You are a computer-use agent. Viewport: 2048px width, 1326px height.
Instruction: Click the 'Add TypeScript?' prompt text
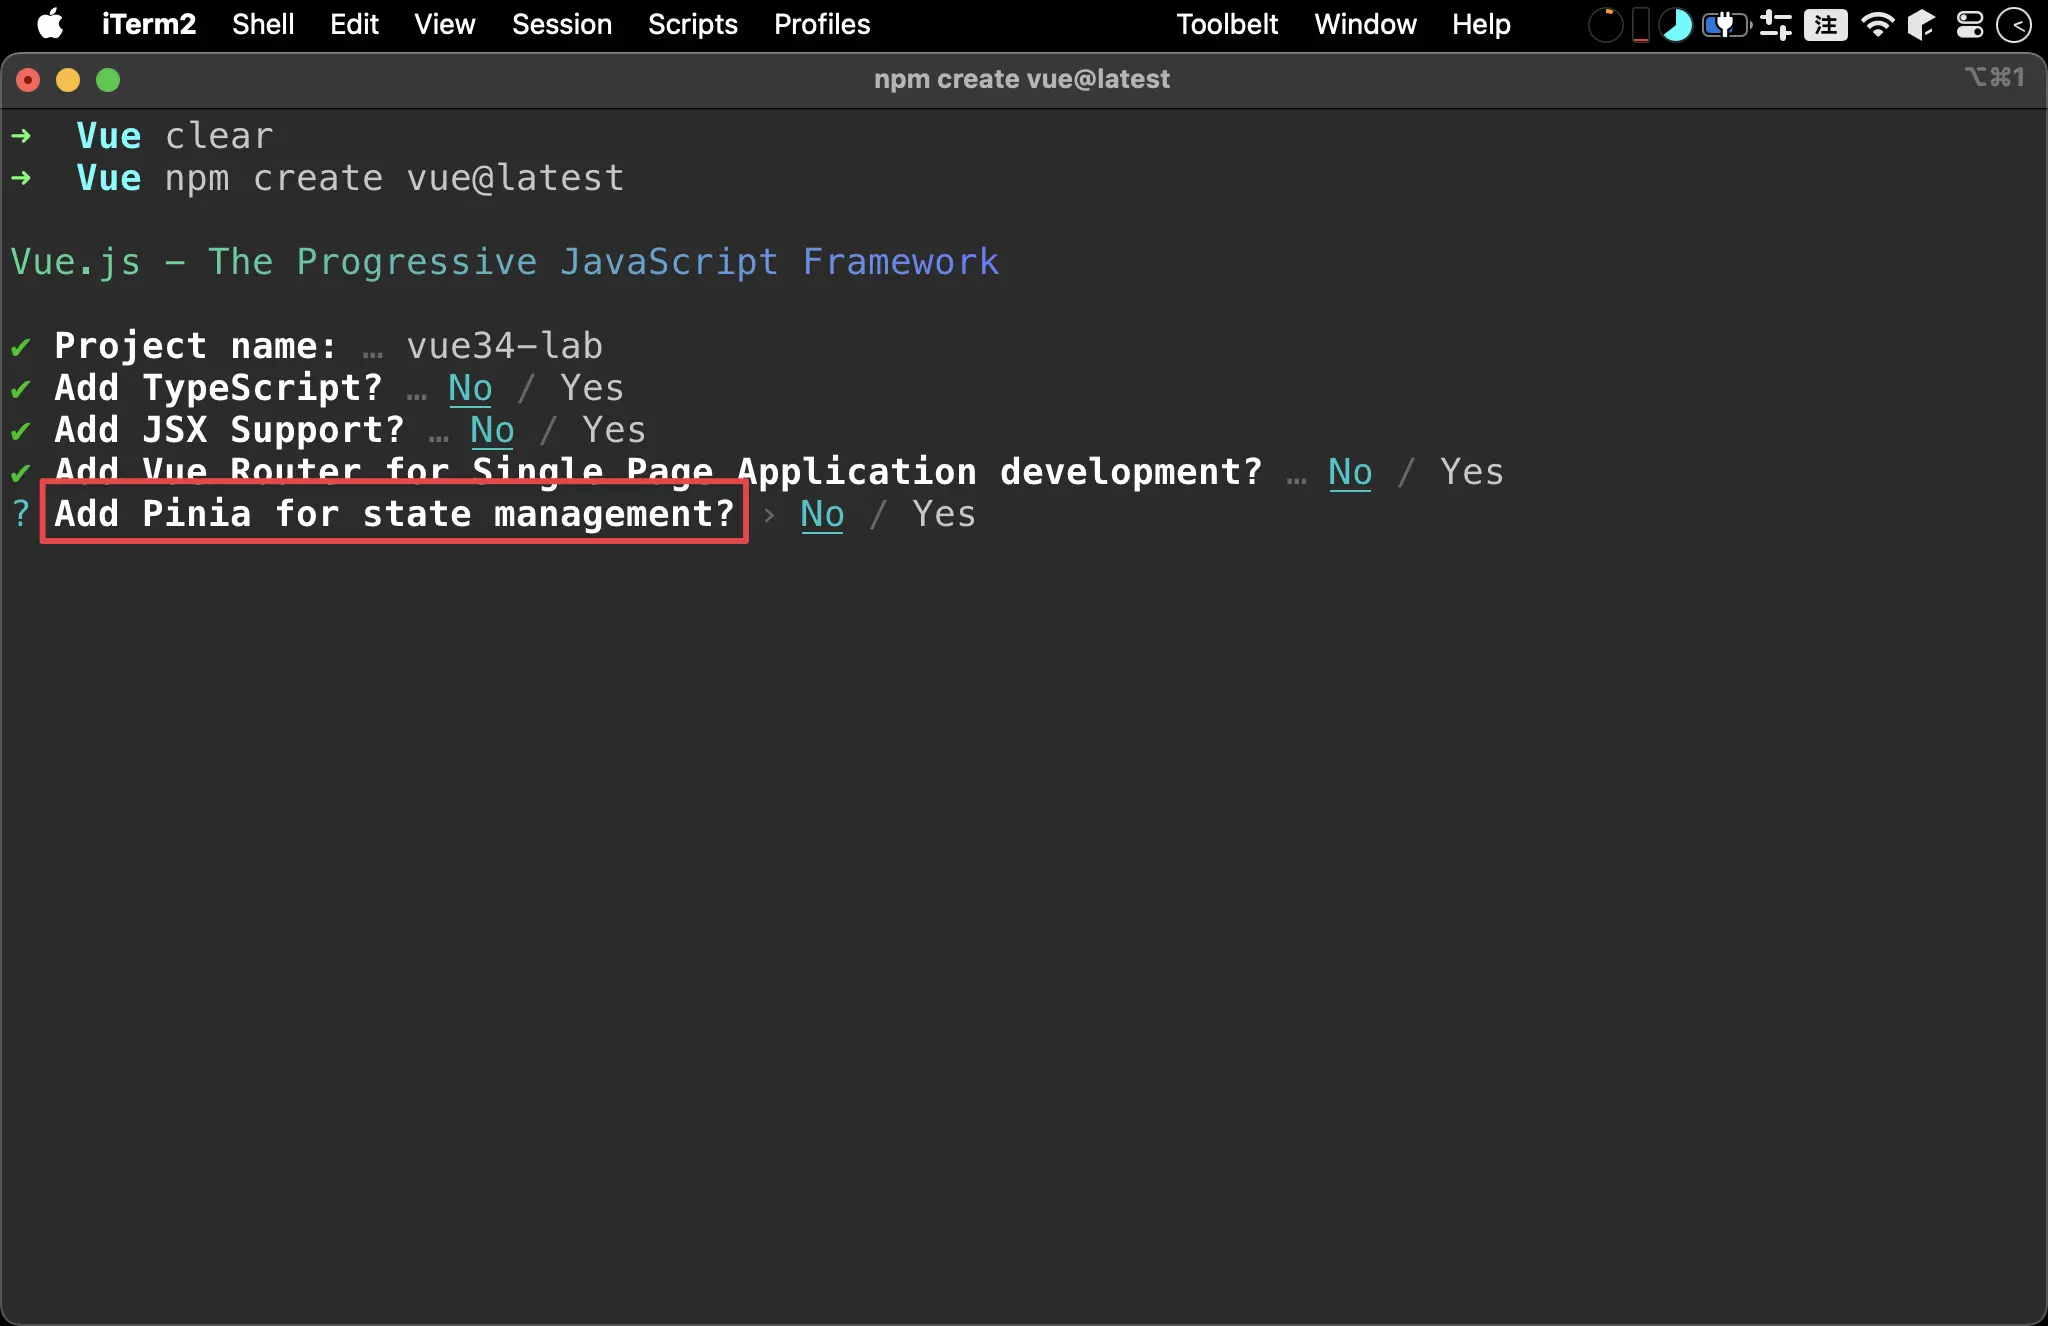tap(218, 388)
